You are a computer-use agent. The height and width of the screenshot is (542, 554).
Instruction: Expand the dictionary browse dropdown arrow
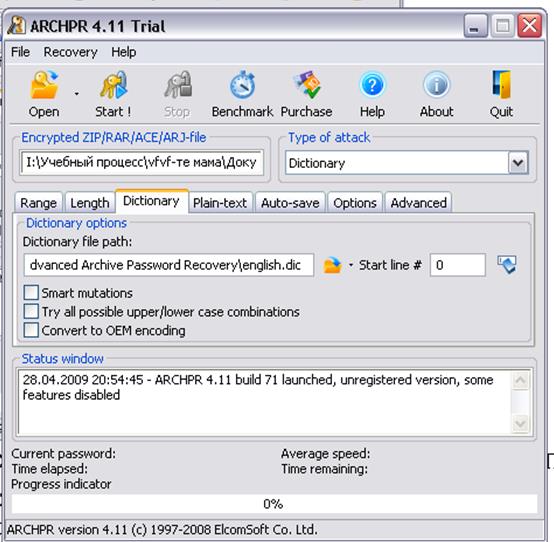click(x=351, y=265)
